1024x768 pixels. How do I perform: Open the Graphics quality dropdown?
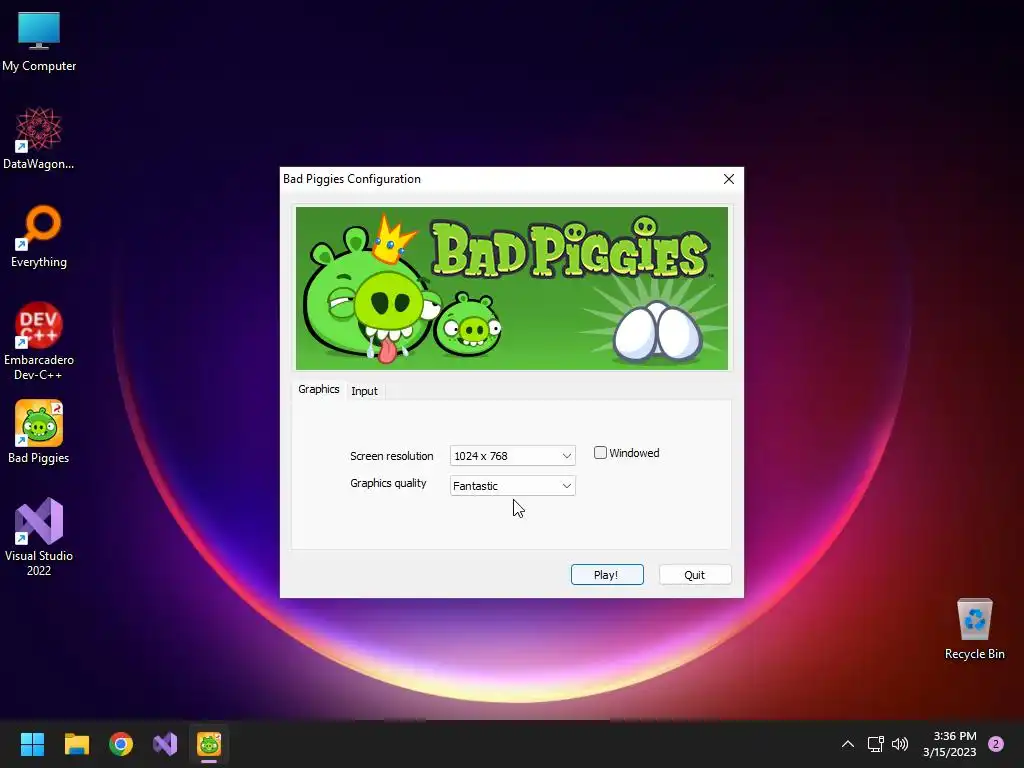513,486
